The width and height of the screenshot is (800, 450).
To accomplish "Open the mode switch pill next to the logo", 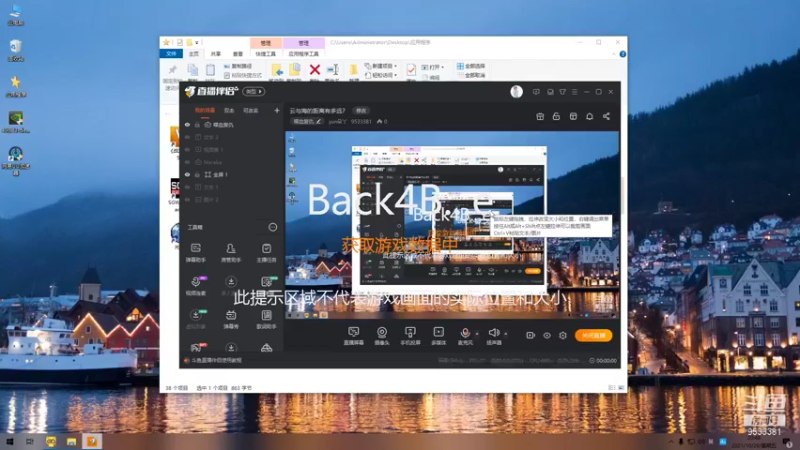I will (x=254, y=91).
